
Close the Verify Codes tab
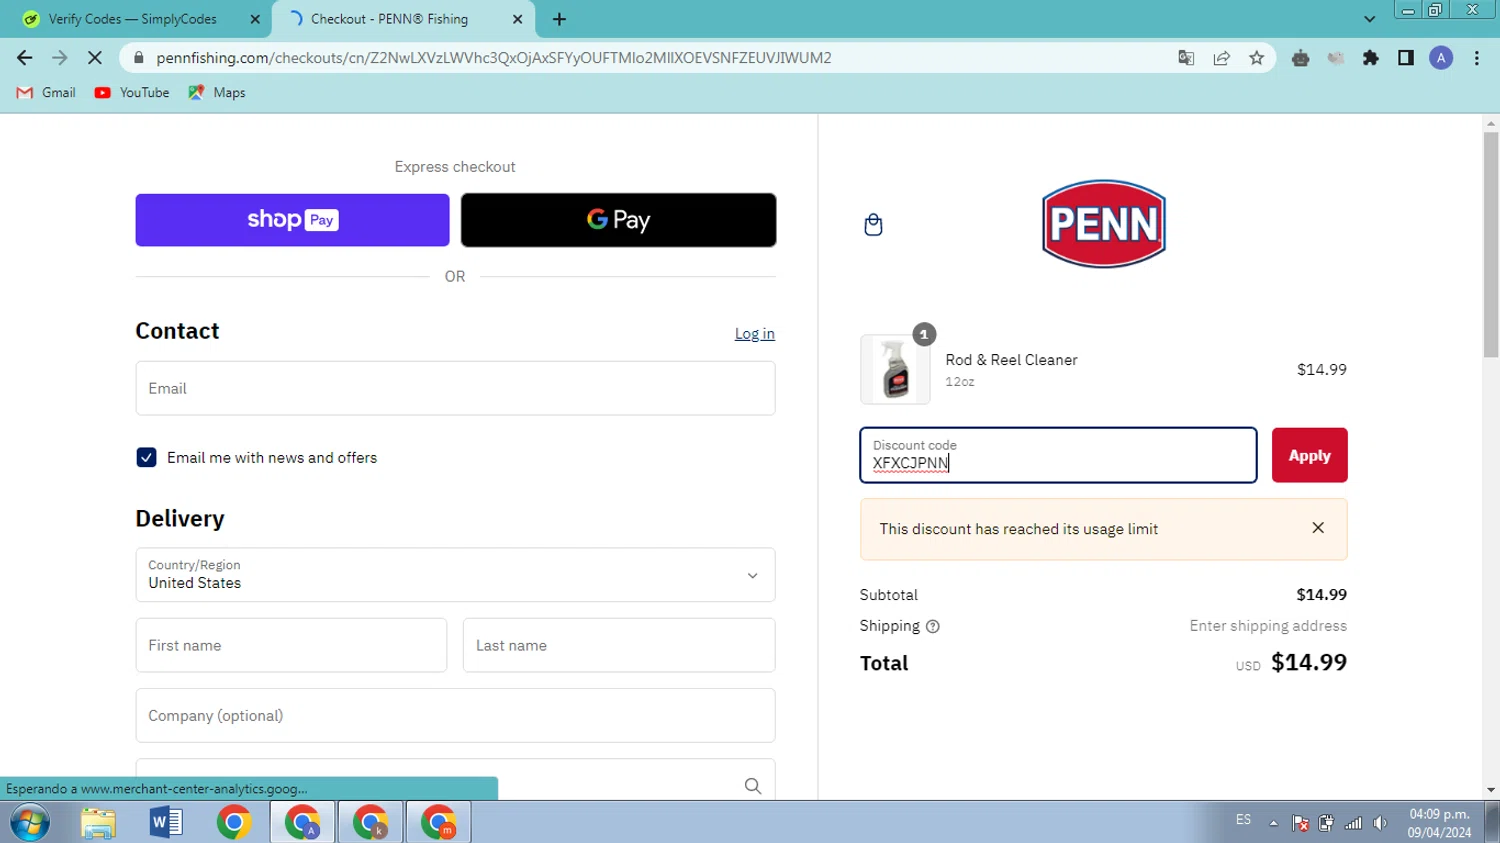pyautogui.click(x=255, y=19)
